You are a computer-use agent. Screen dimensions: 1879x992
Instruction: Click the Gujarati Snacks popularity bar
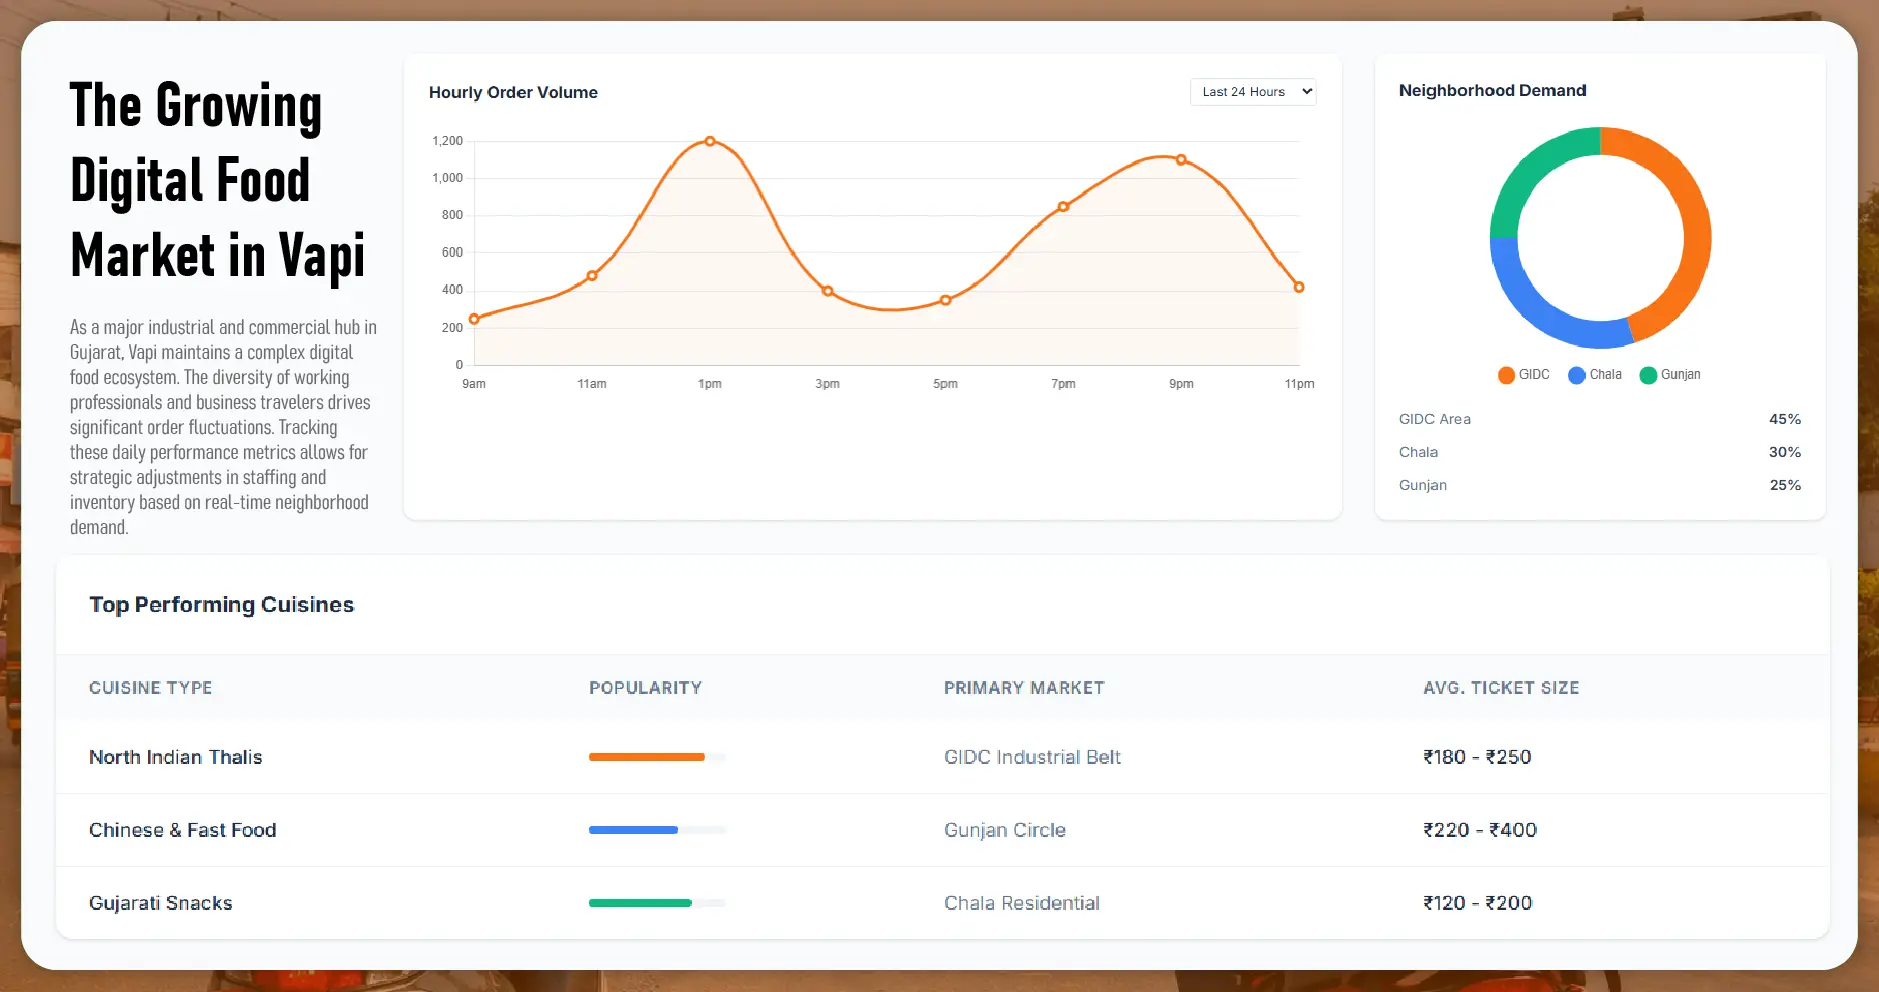coord(640,903)
